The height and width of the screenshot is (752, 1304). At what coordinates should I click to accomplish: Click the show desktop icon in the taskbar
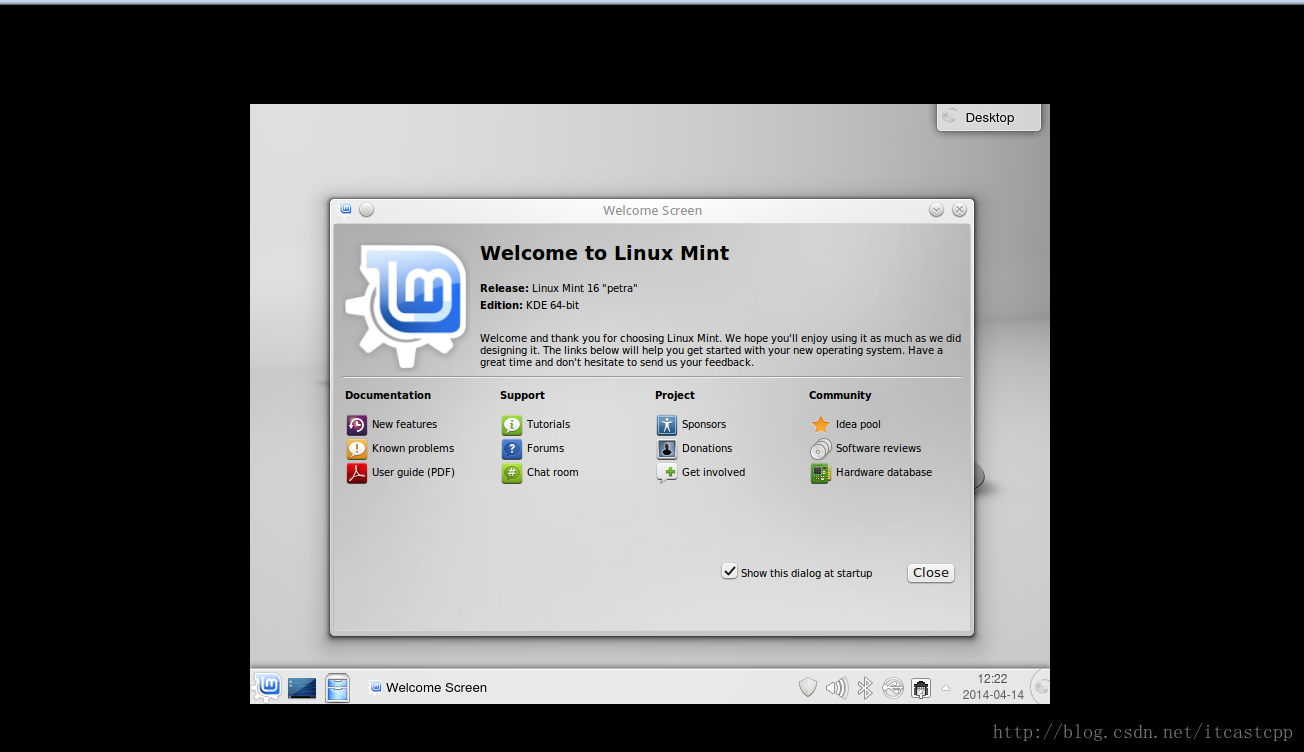(x=302, y=688)
